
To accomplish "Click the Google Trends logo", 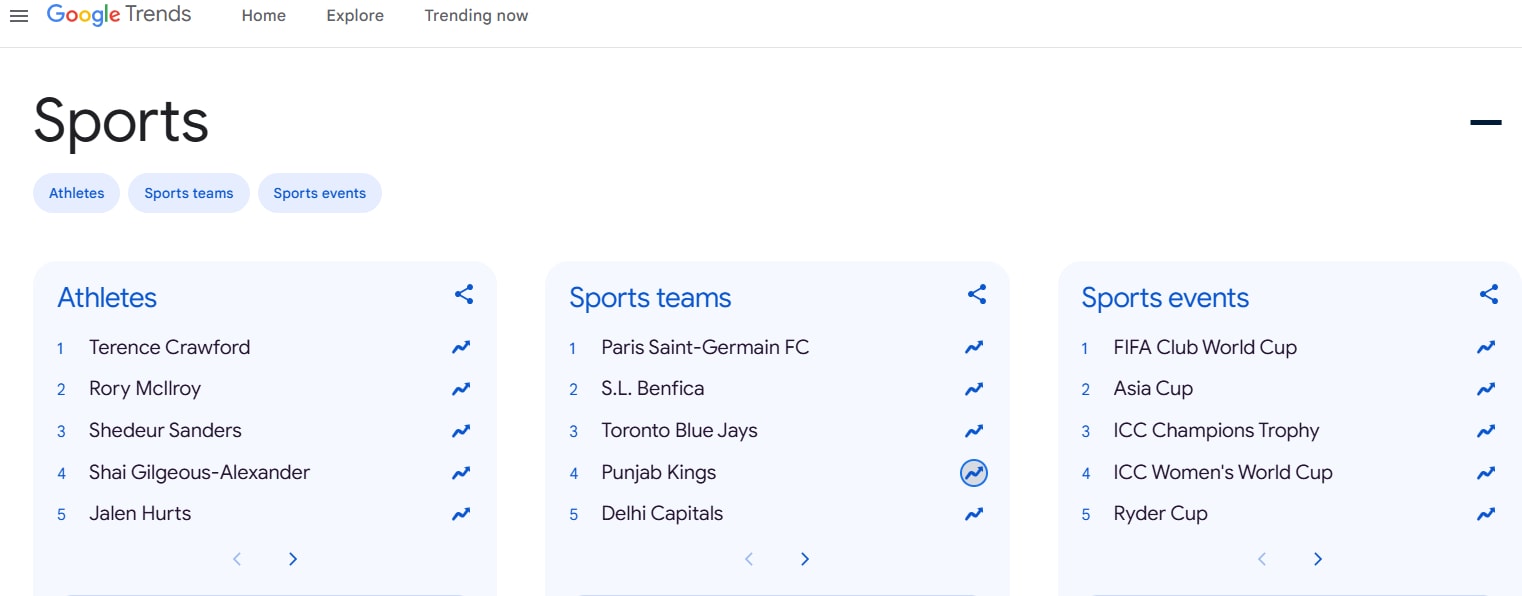I will tap(119, 15).
